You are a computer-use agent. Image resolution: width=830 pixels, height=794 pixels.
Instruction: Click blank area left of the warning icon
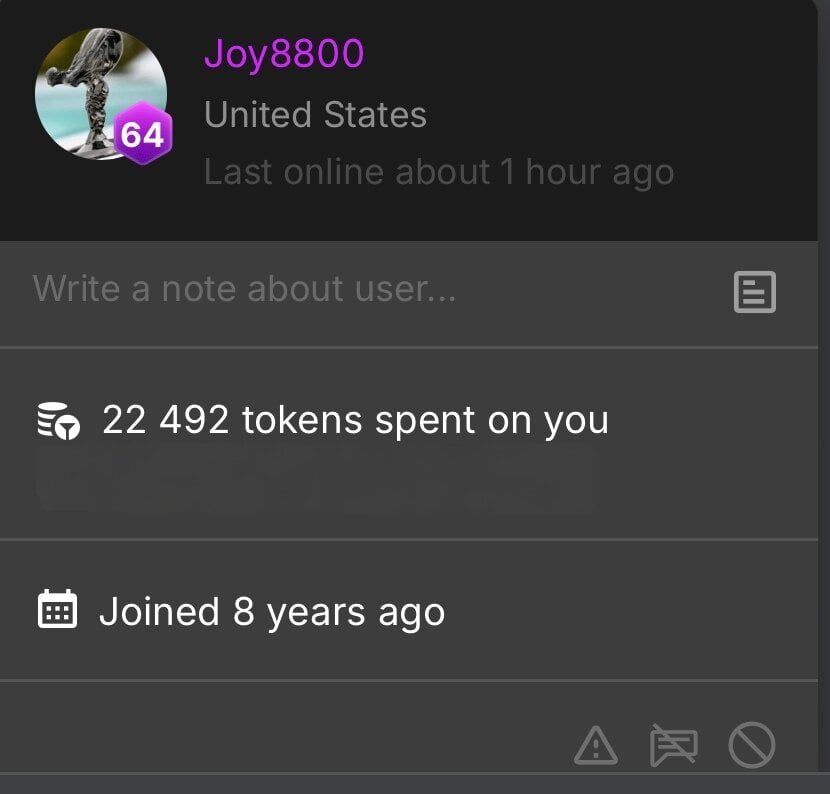click(x=300, y=740)
